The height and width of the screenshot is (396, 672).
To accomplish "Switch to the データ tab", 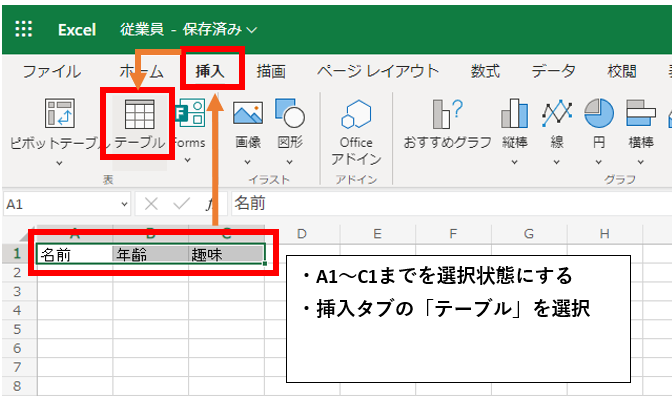I will pos(553,71).
